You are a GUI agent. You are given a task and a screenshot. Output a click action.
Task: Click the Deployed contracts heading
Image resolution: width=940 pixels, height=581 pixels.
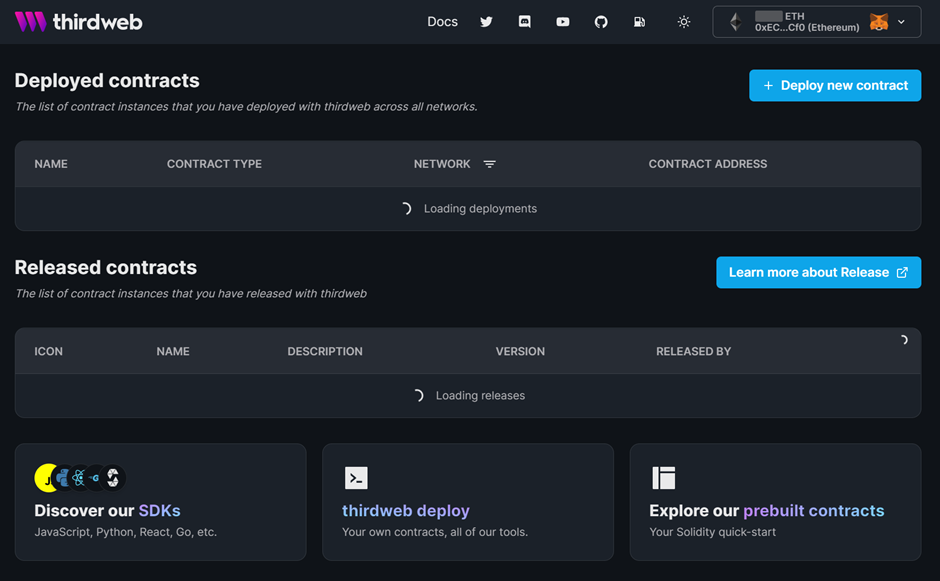[x=107, y=80]
